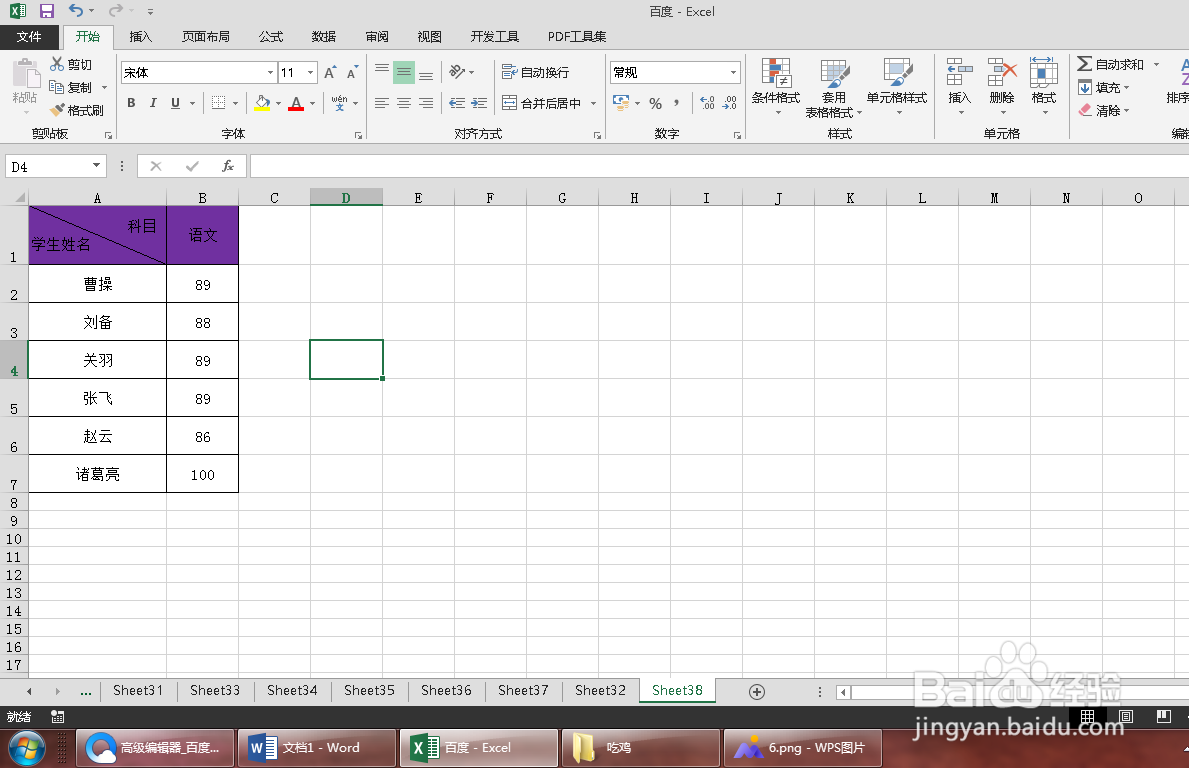
Task: Apply yellow fill color bucket
Action: pyautogui.click(x=262, y=103)
